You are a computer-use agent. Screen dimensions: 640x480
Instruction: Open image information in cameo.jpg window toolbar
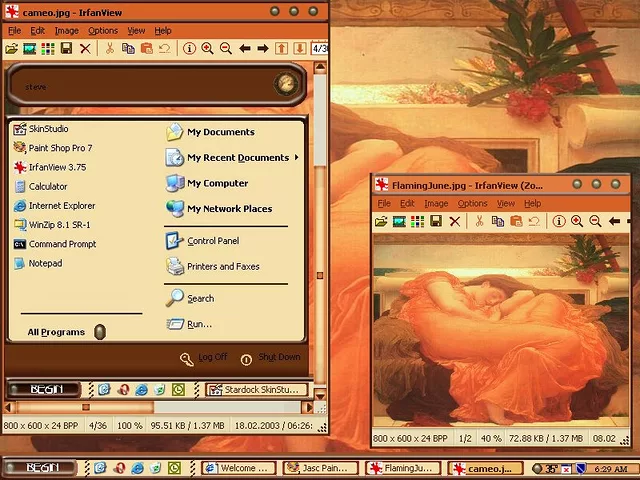[x=189, y=48]
